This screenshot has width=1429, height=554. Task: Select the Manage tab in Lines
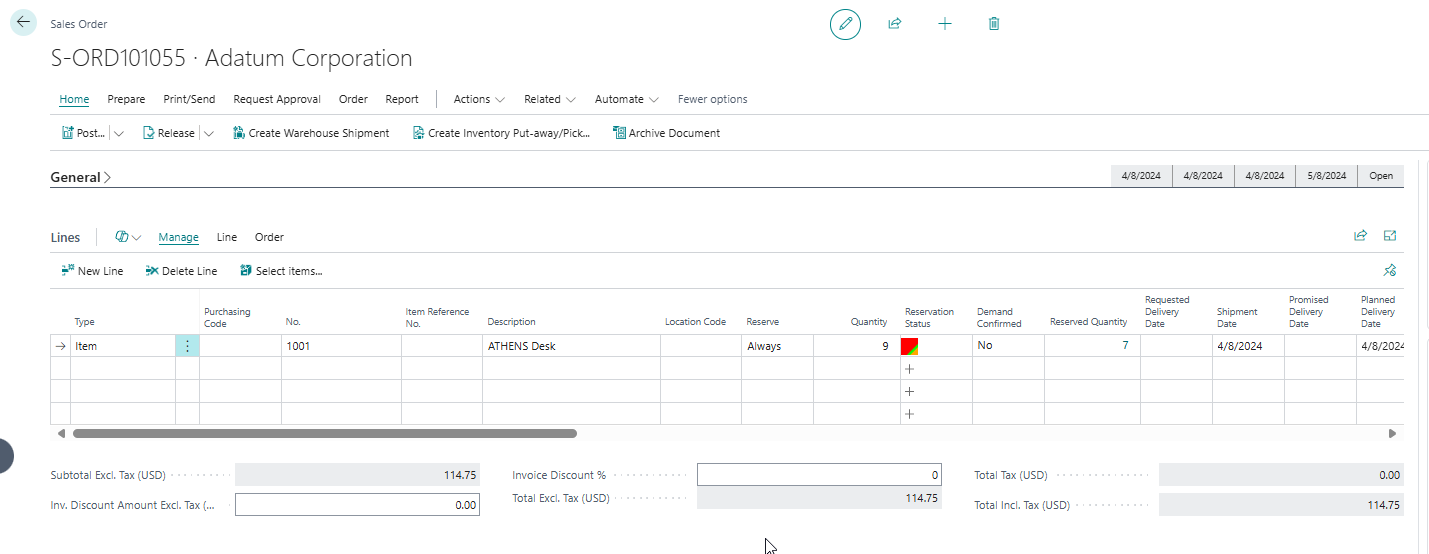coord(178,237)
